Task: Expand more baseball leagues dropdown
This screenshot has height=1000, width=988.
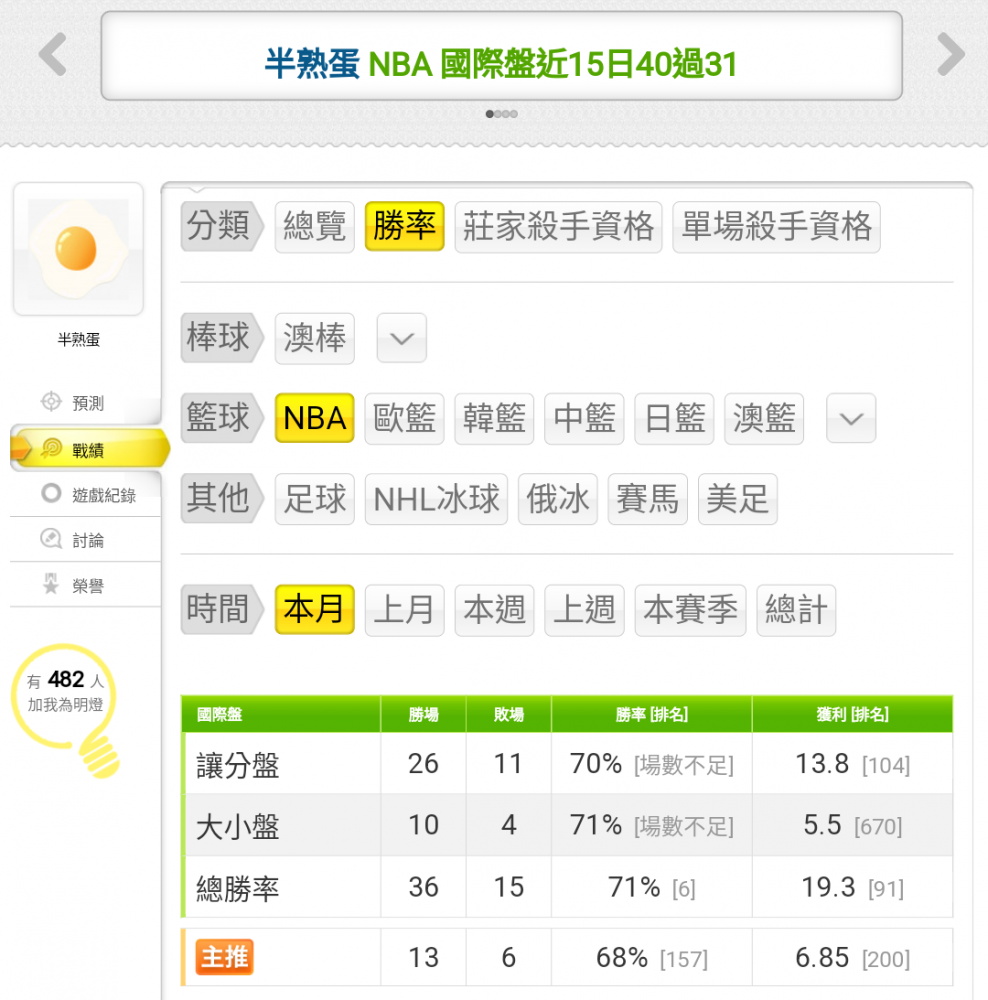Action: coord(402,338)
